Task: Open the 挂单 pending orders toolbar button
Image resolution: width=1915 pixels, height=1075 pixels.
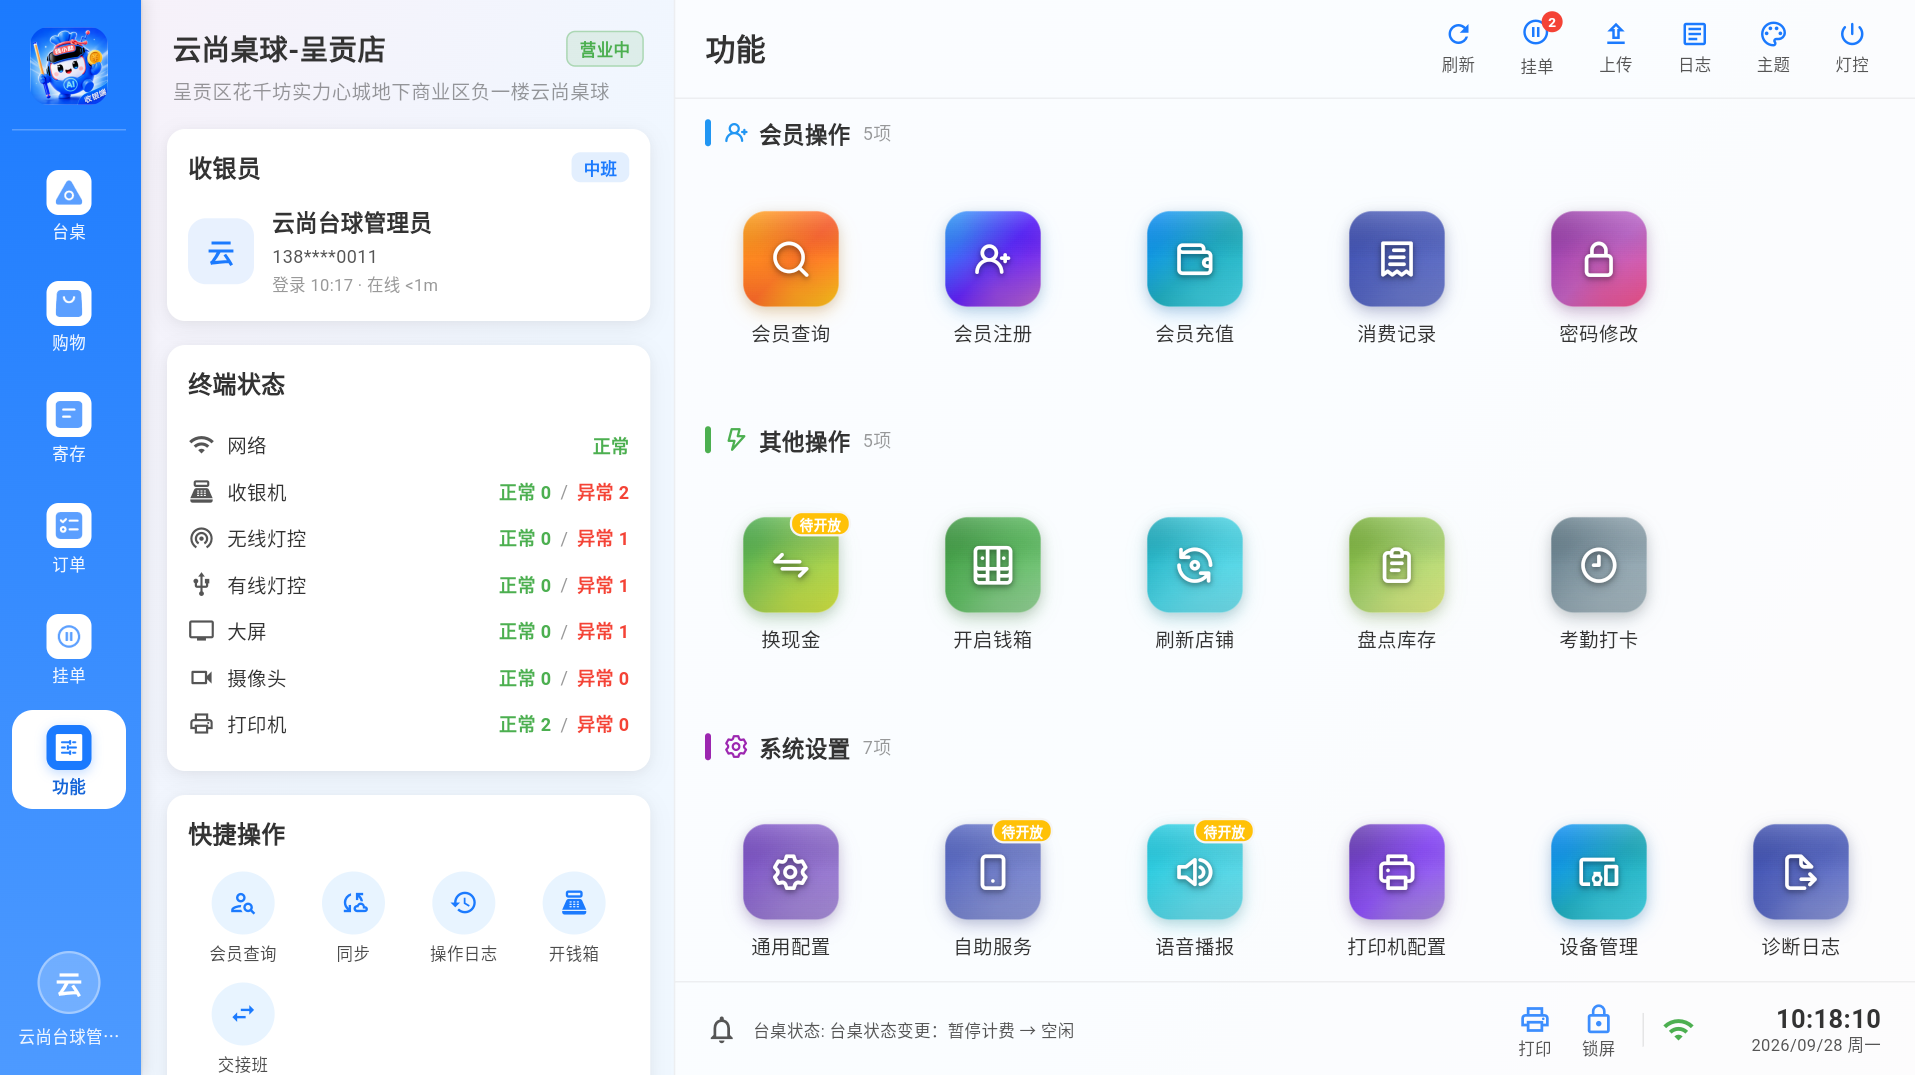Action: coord(1536,48)
